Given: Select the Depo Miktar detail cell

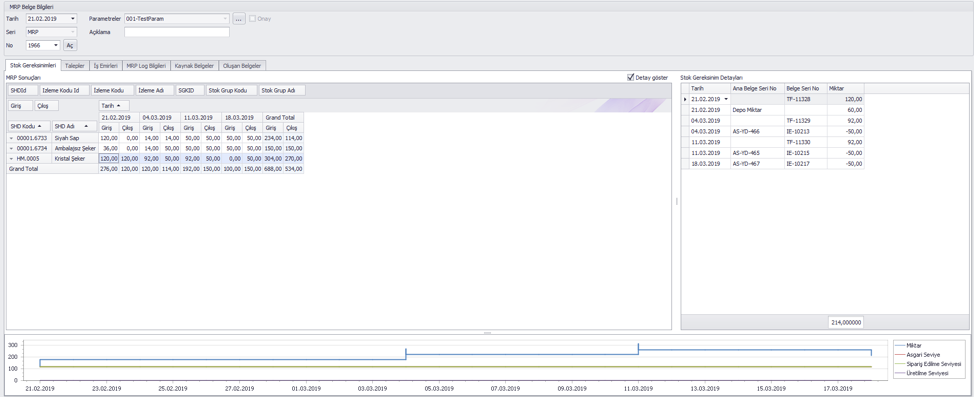Looking at the screenshot, I should [757, 109].
